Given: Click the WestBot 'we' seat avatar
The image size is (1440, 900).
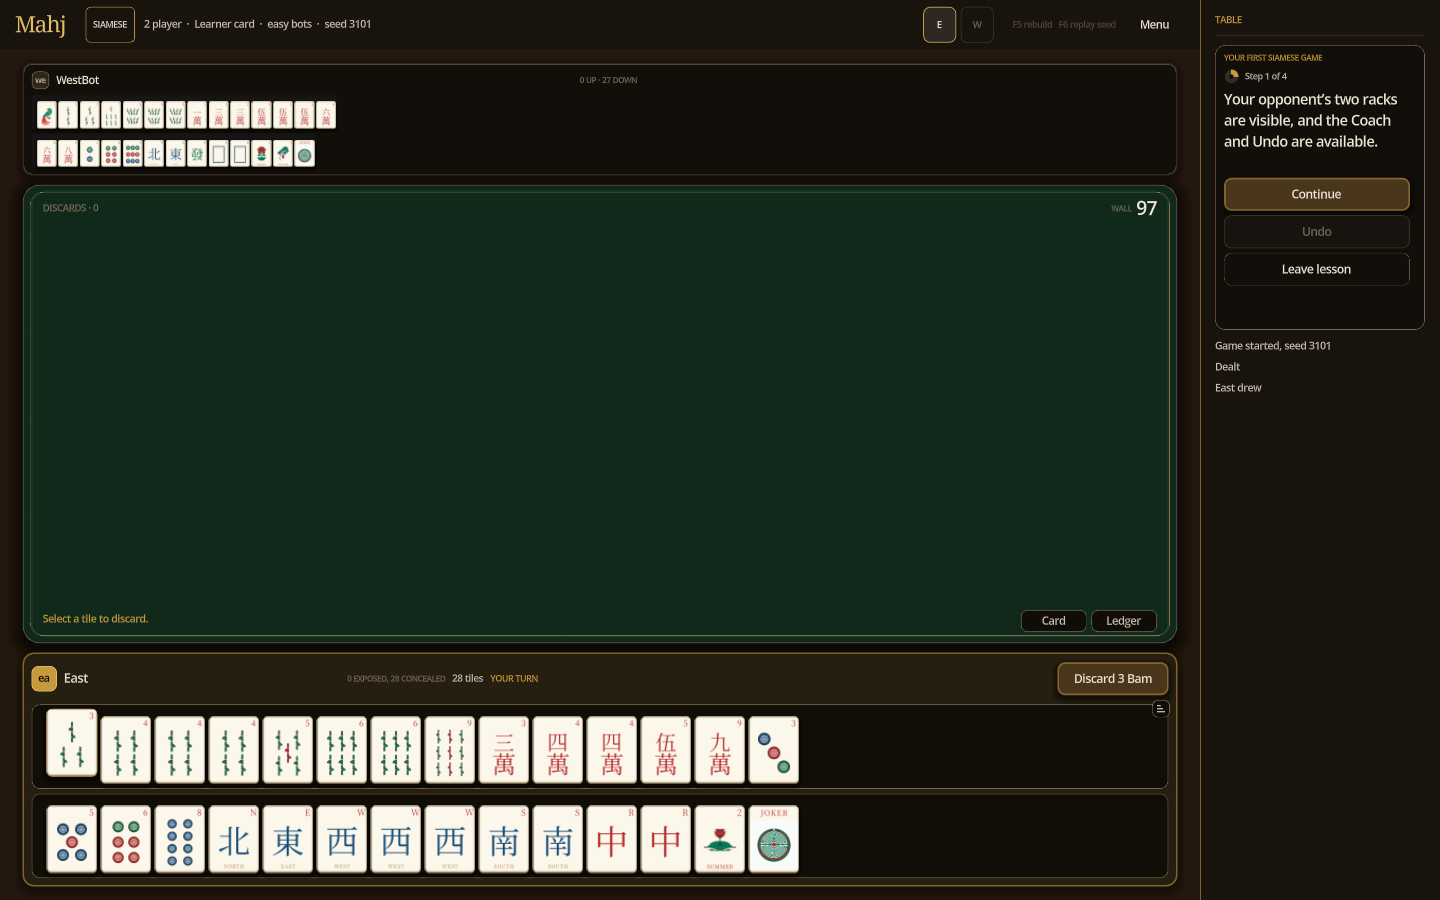Looking at the screenshot, I should point(41,80).
